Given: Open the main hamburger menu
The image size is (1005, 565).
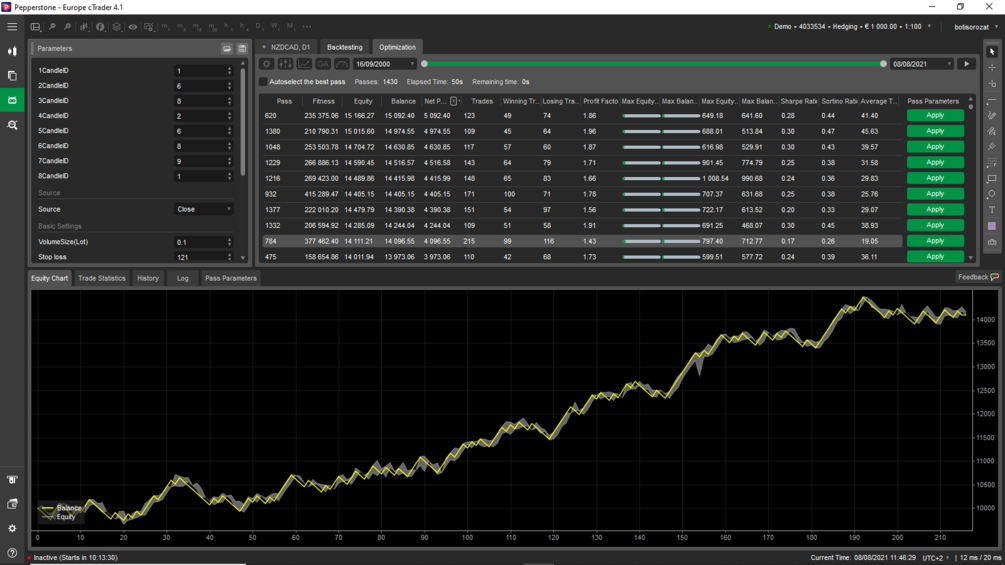Looking at the screenshot, I should click(x=12, y=27).
